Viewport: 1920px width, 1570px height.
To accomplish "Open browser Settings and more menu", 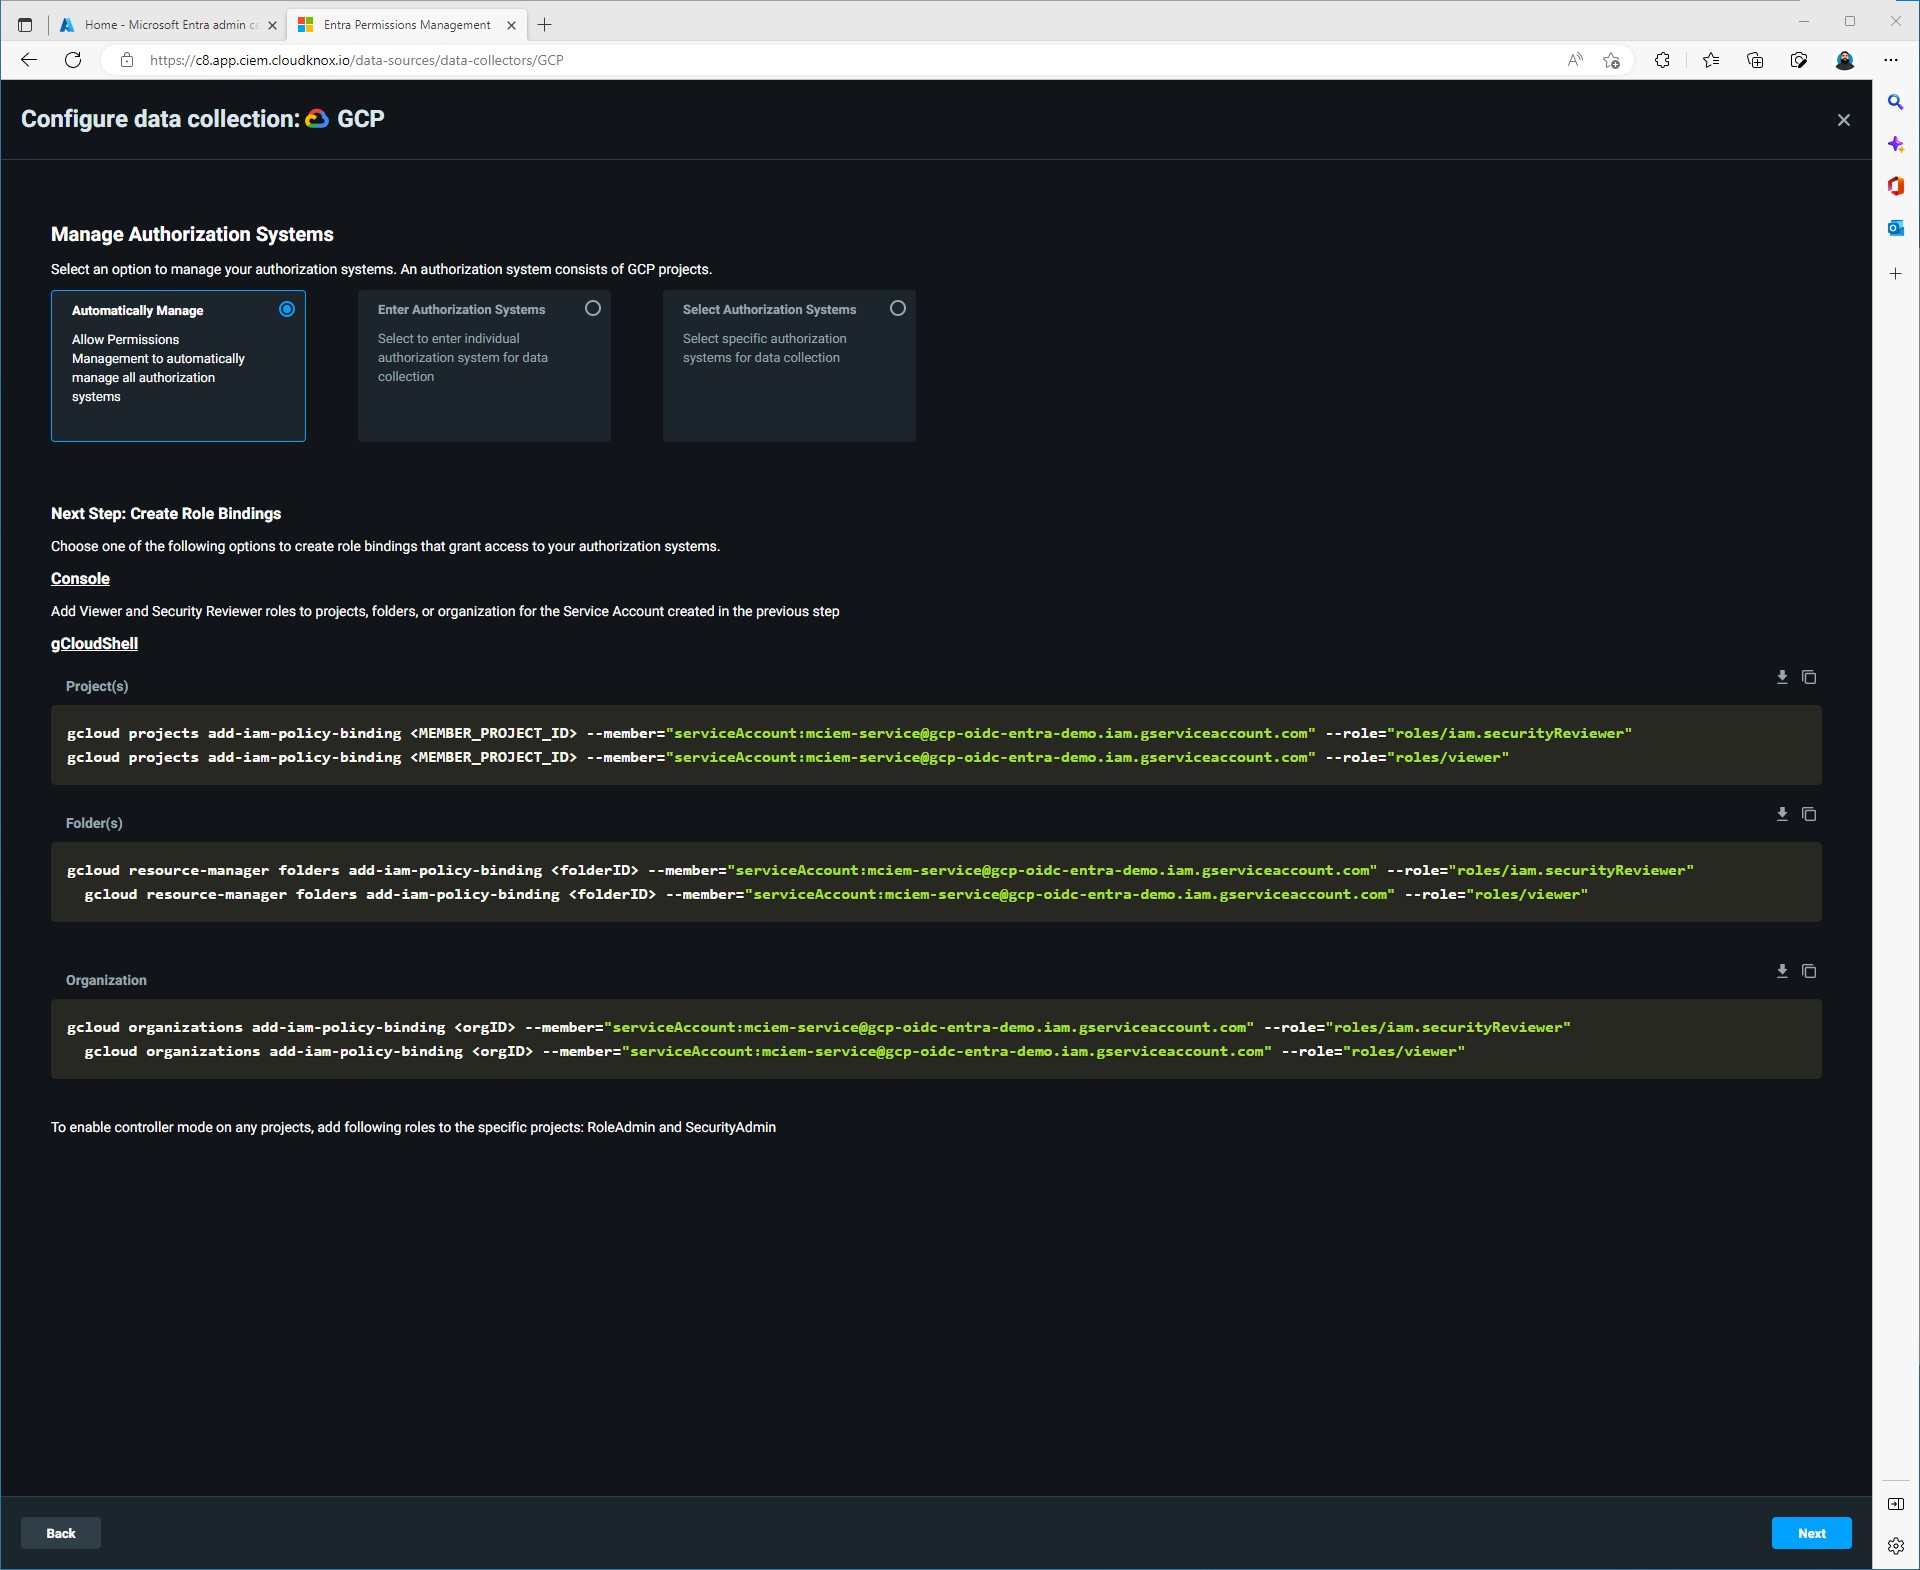I will pyautogui.click(x=1891, y=60).
